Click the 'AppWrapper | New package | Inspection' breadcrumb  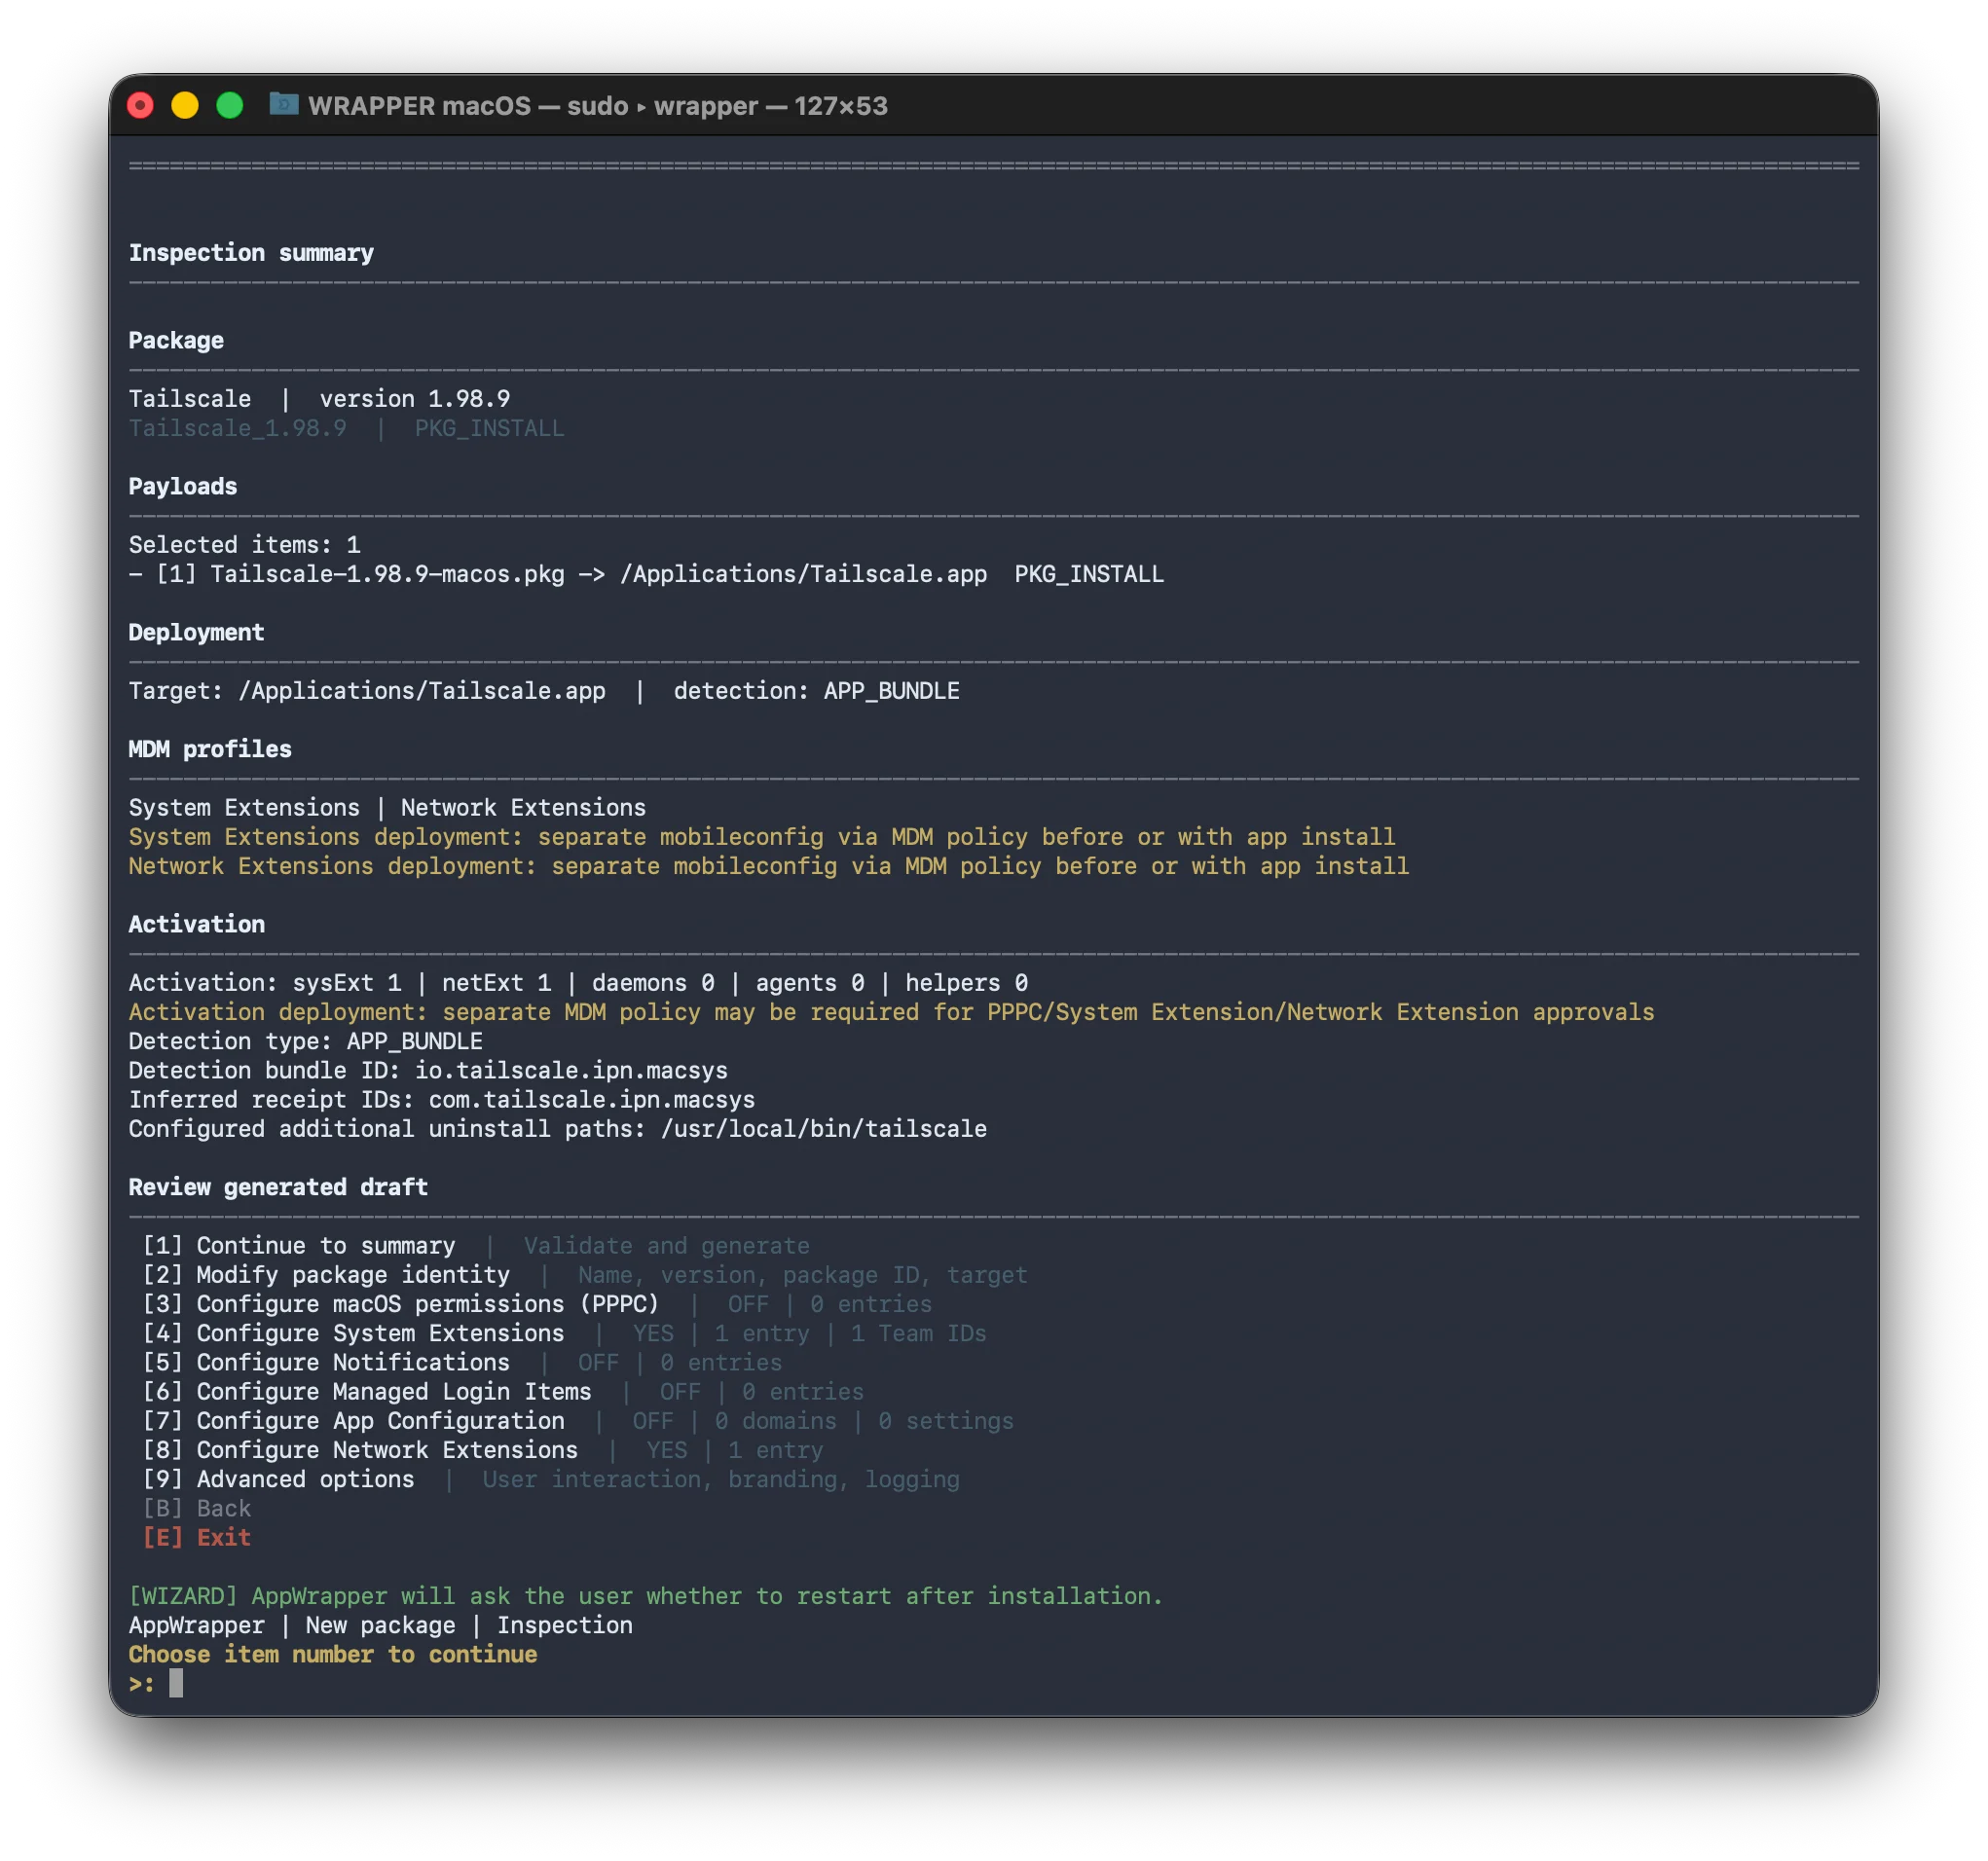pos(381,1626)
